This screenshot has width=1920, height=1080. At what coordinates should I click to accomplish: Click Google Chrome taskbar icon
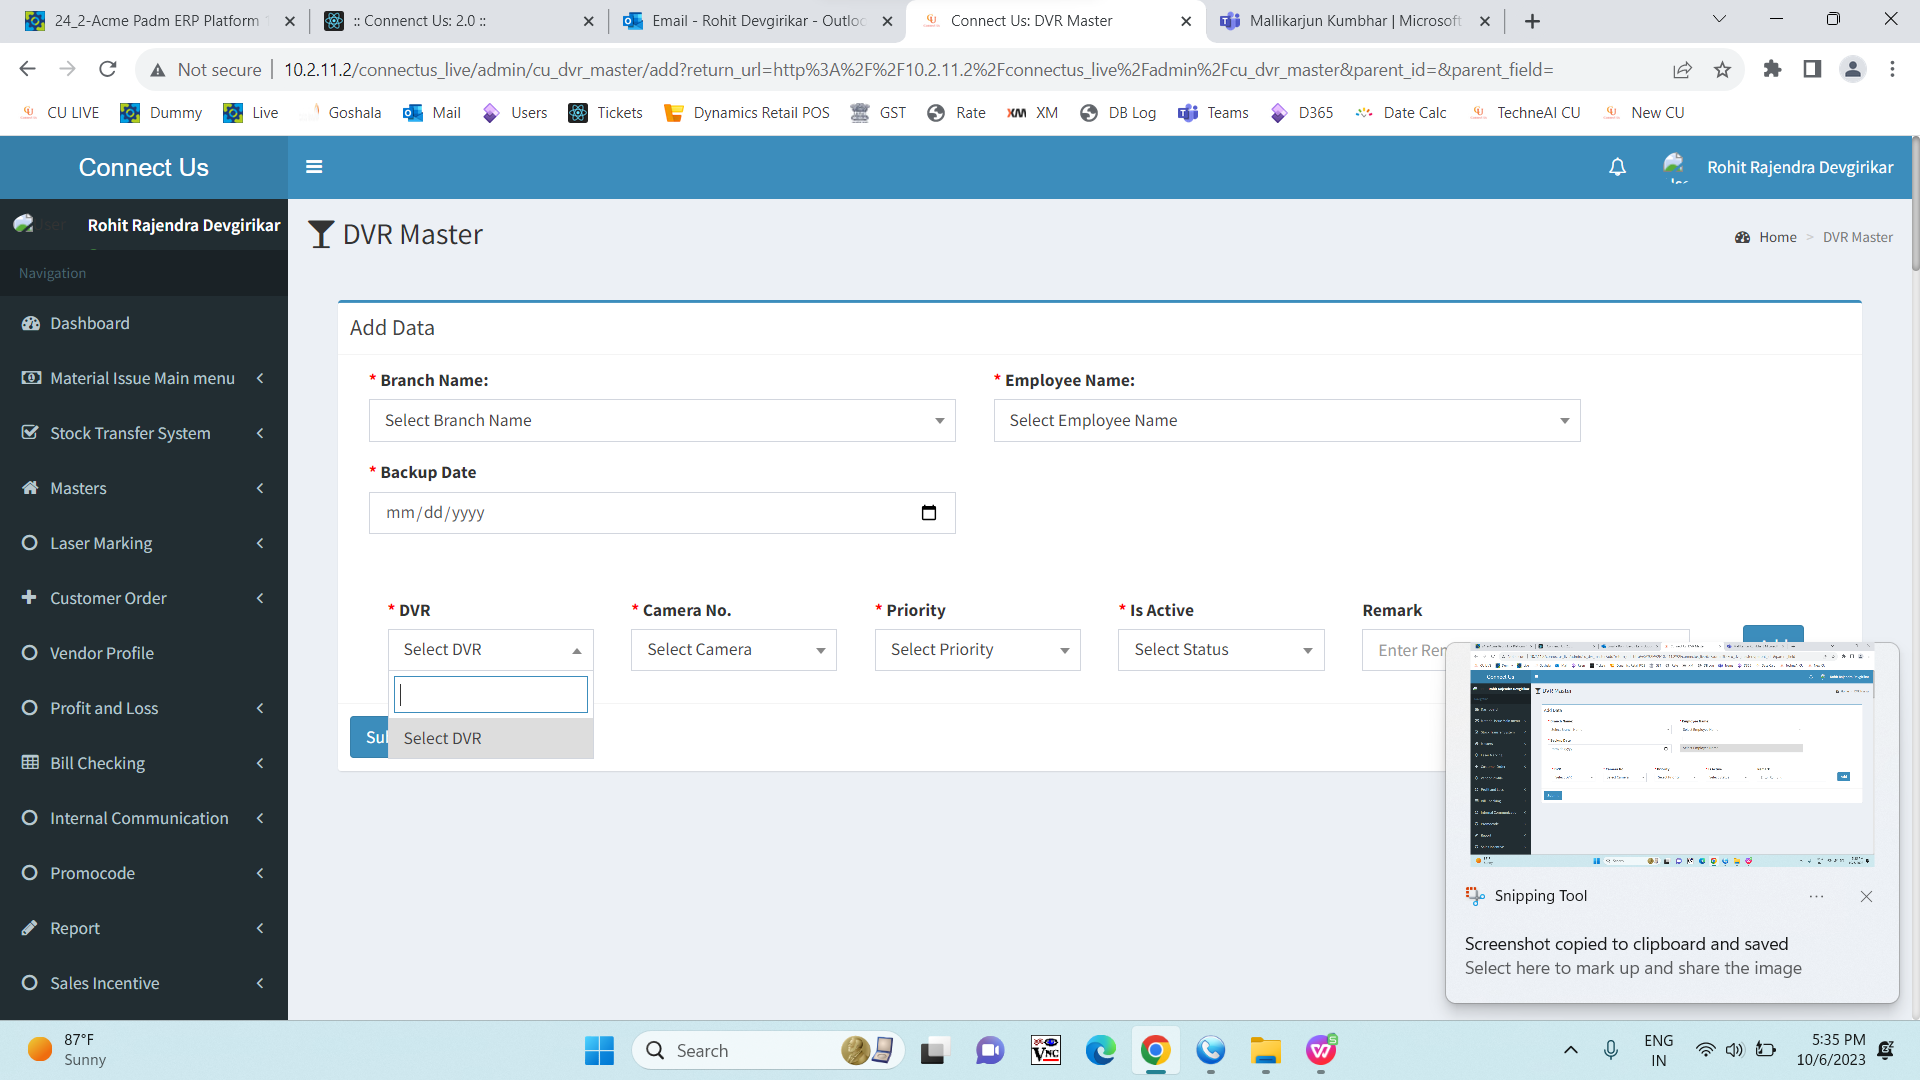point(1155,1051)
